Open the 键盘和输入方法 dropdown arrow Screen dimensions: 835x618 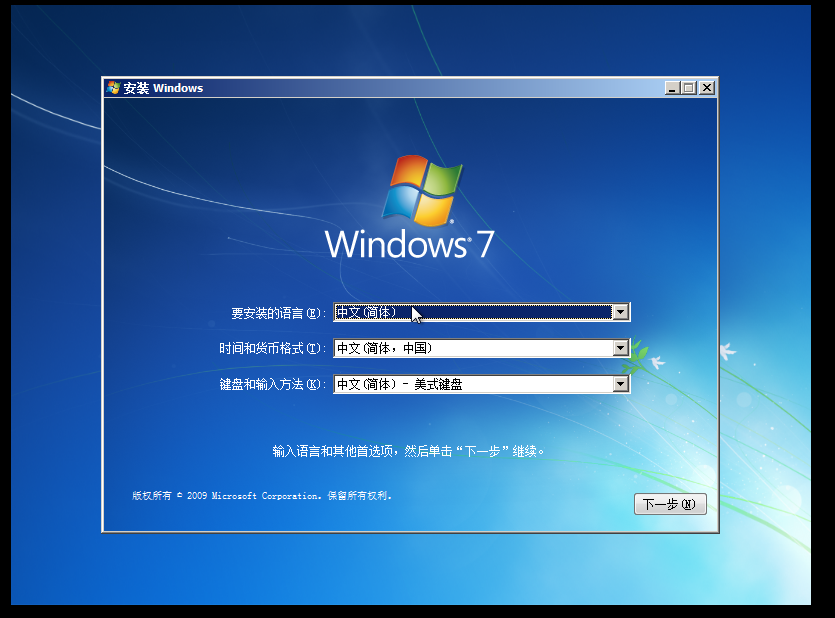(x=620, y=384)
